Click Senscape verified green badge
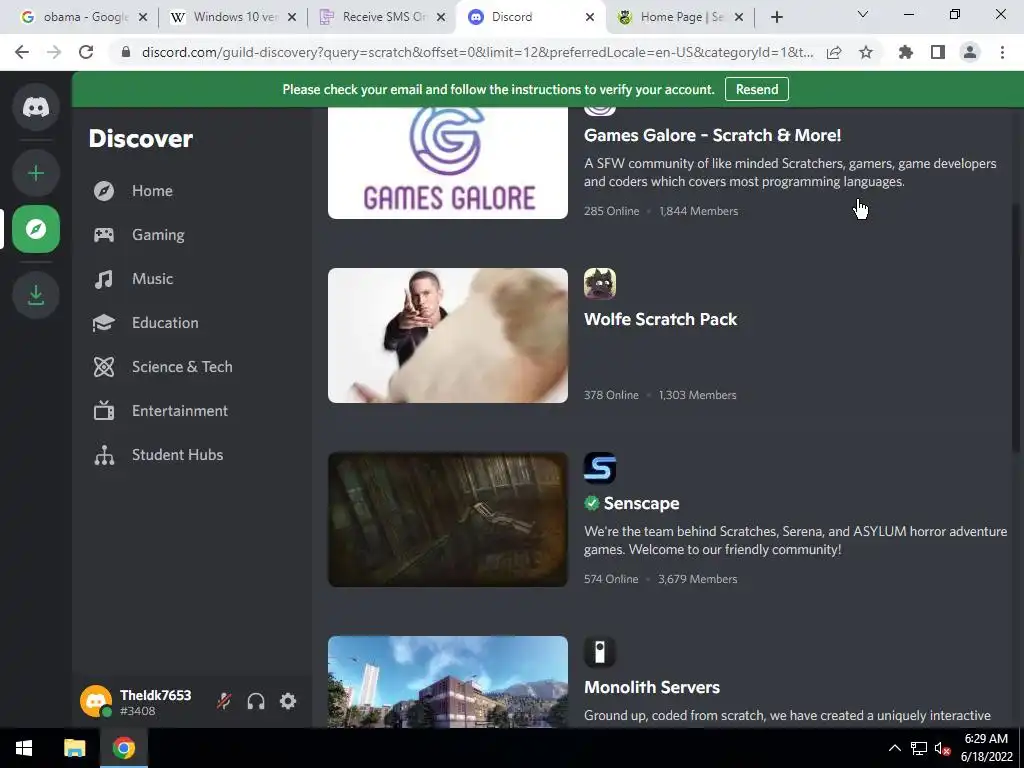Screen dimensions: 1024x768 coord(592,503)
